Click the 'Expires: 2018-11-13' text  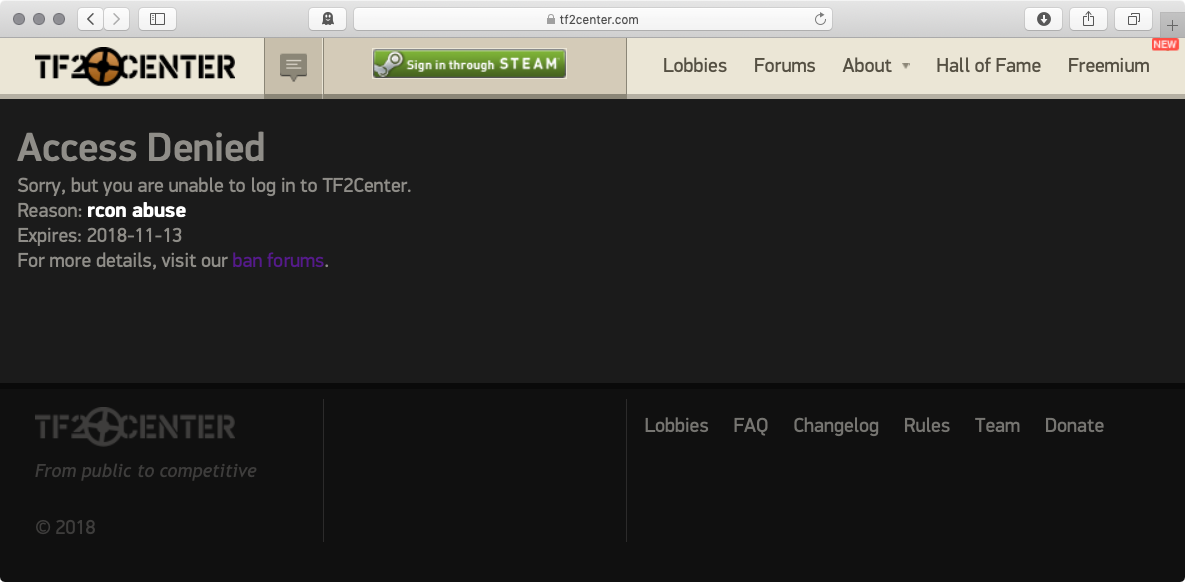coord(100,235)
